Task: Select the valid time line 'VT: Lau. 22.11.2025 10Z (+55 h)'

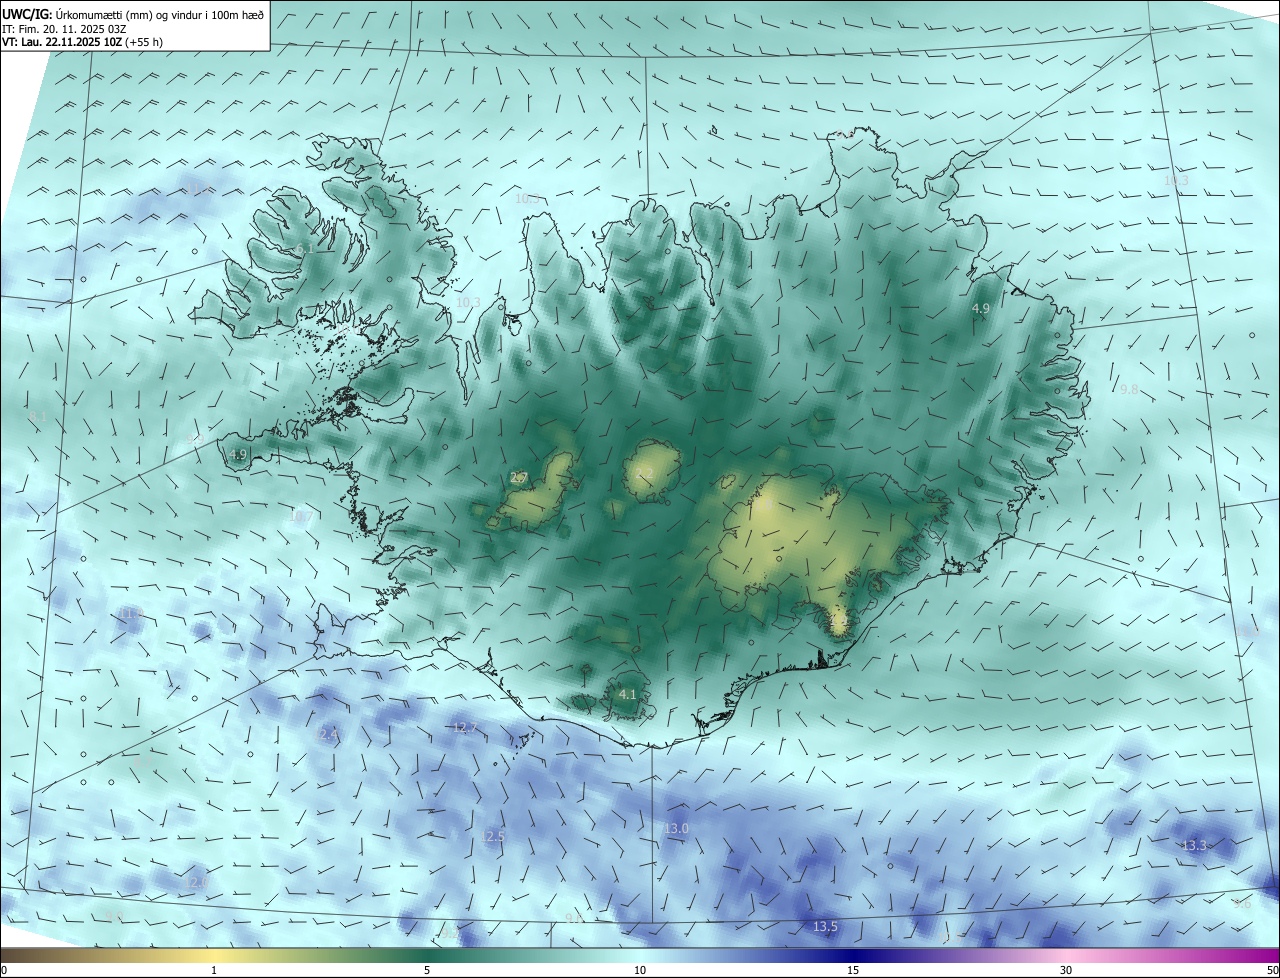Action: 82,42
